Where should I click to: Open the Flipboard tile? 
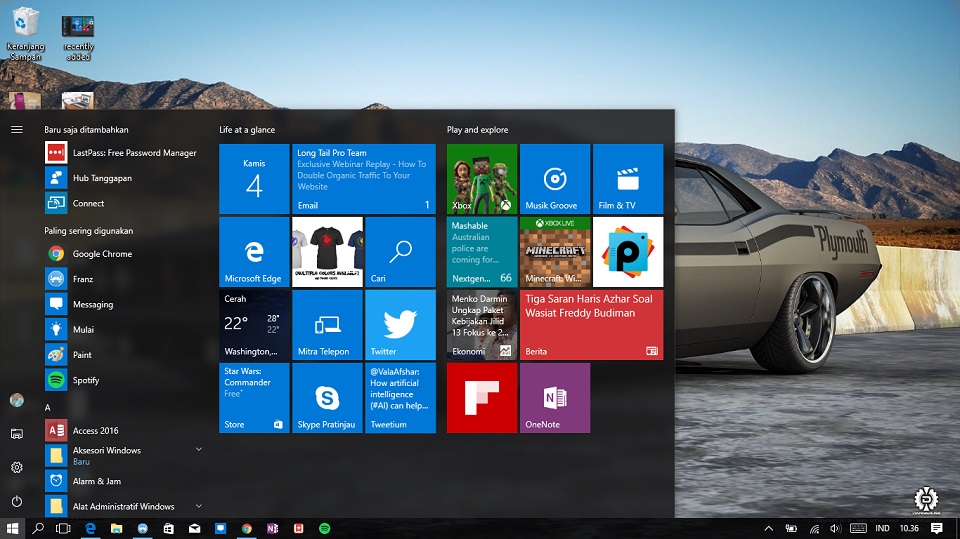click(x=481, y=398)
